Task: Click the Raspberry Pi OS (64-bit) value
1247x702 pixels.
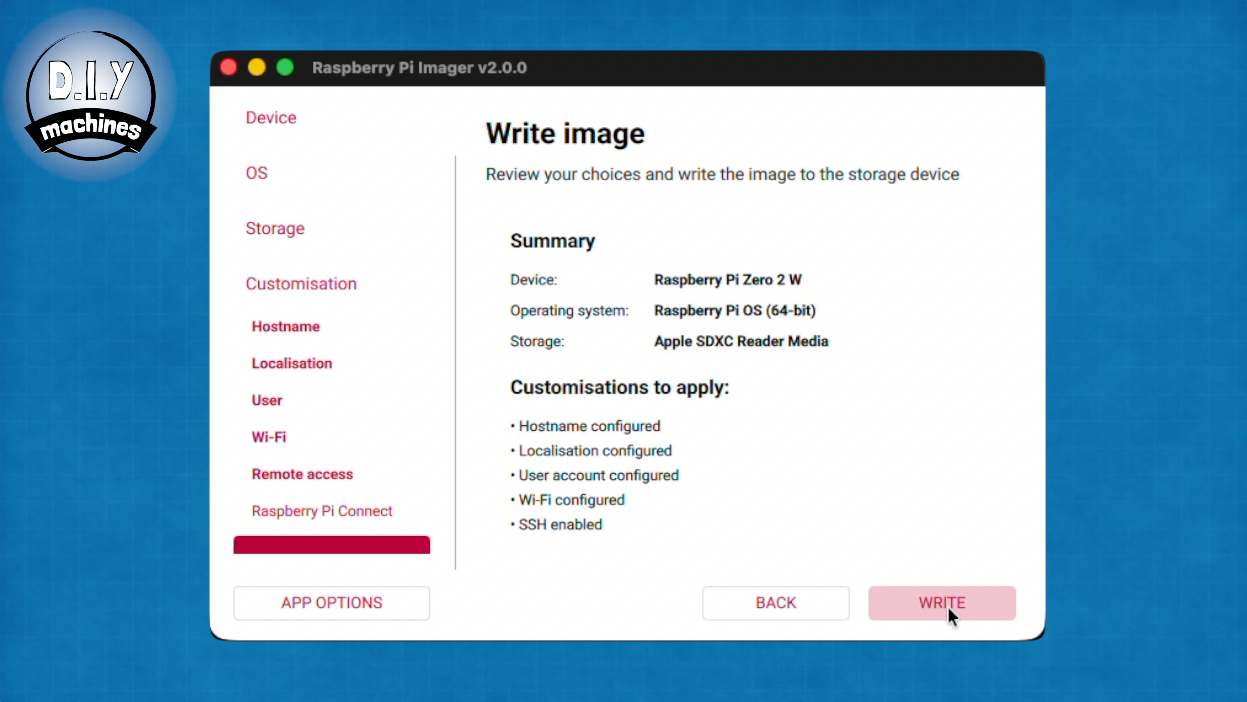Action: 735,311
